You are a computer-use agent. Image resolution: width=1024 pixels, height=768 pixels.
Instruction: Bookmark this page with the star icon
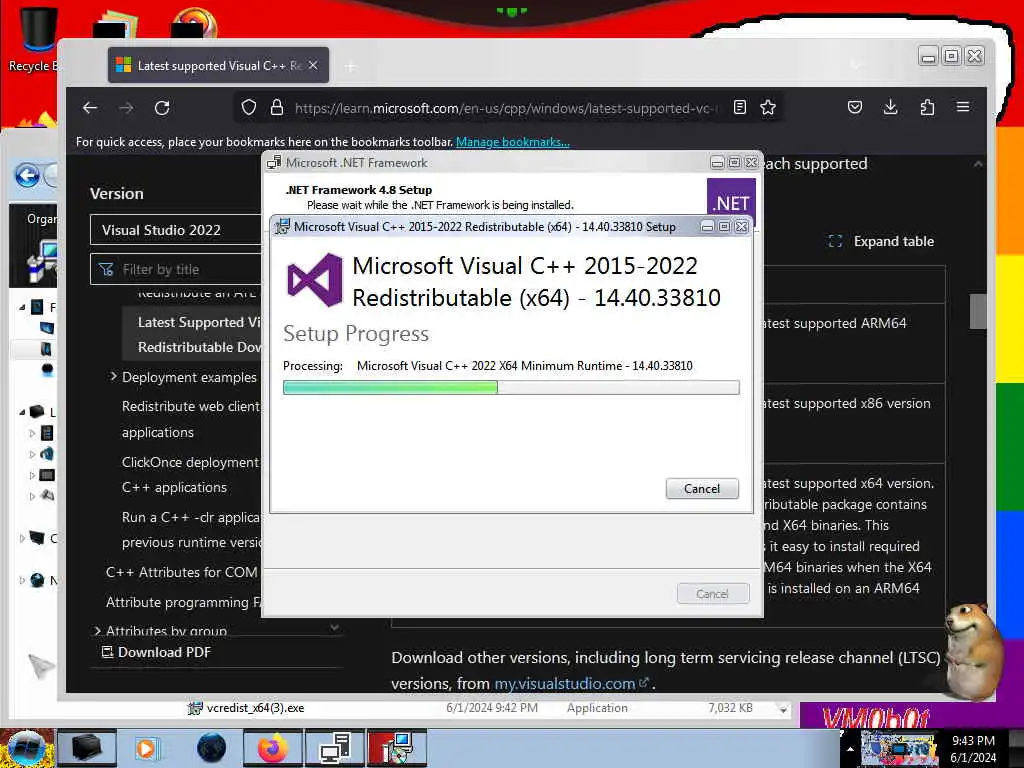(768, 108)
